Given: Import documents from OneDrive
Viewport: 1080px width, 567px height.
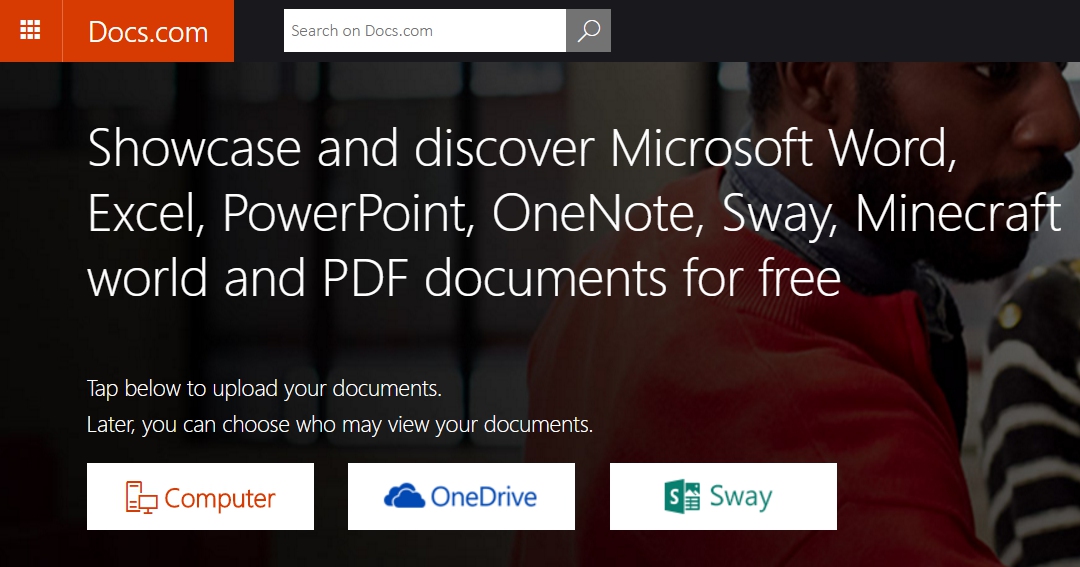Looking at the screenshot, I should pos(461,497).
